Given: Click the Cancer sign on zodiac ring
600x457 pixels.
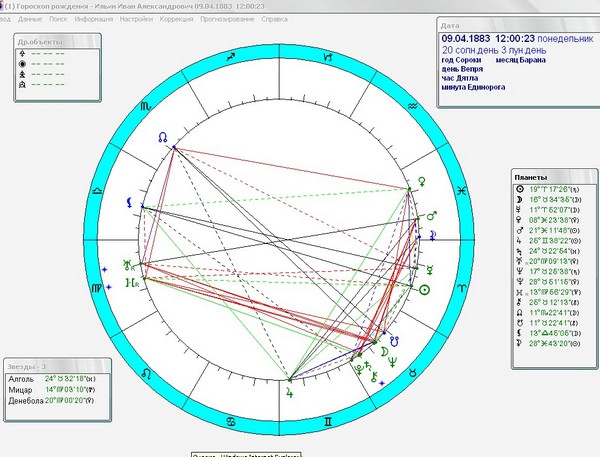Looking at the screenshot, I should (x=231, y=422).
